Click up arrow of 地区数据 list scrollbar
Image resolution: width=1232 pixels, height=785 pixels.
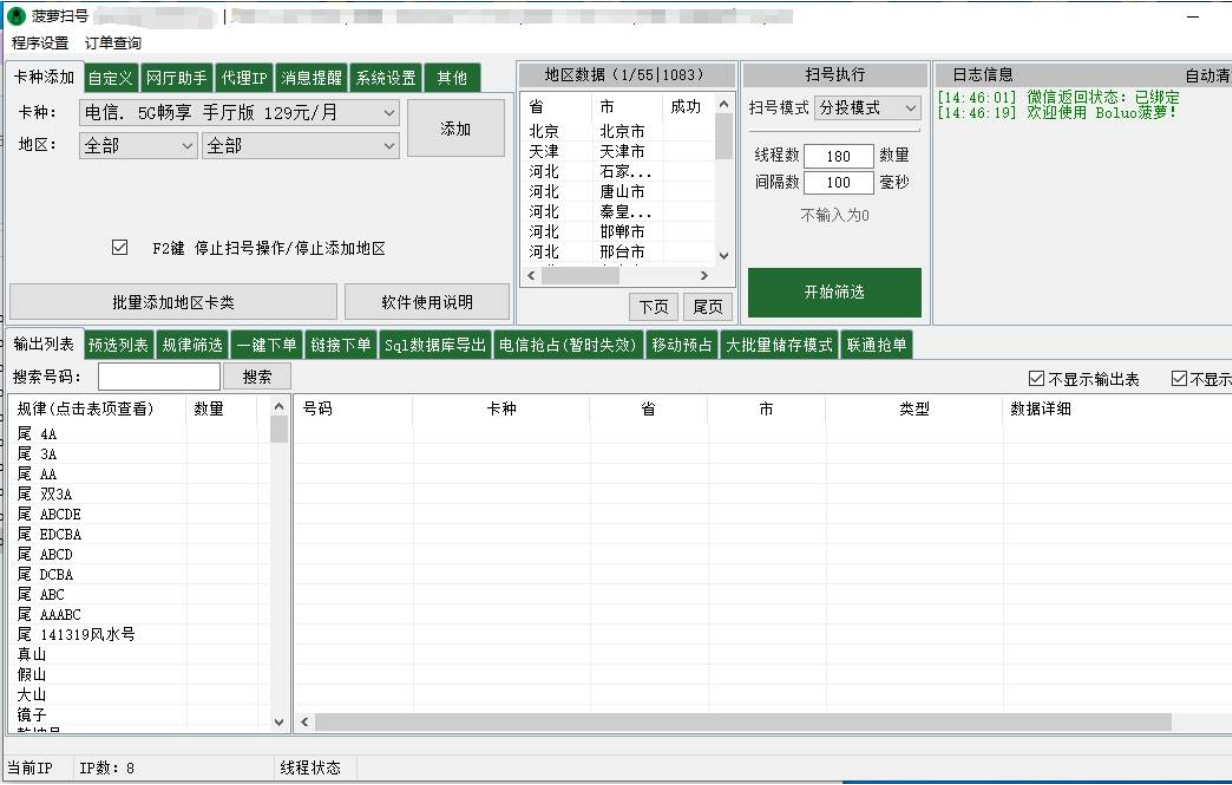tap(724, 105)
